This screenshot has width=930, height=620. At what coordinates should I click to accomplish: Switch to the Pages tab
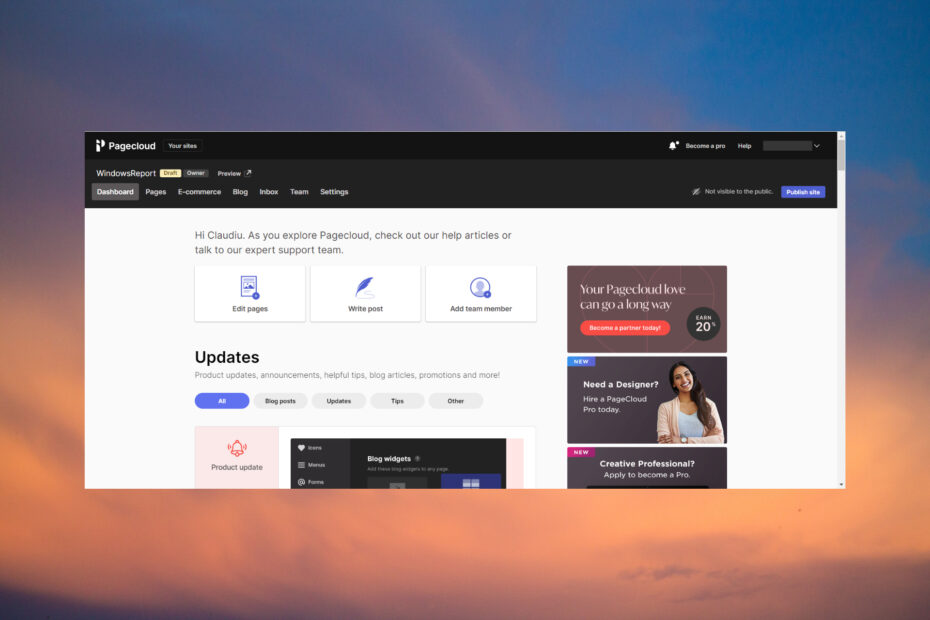coord(155,192)
